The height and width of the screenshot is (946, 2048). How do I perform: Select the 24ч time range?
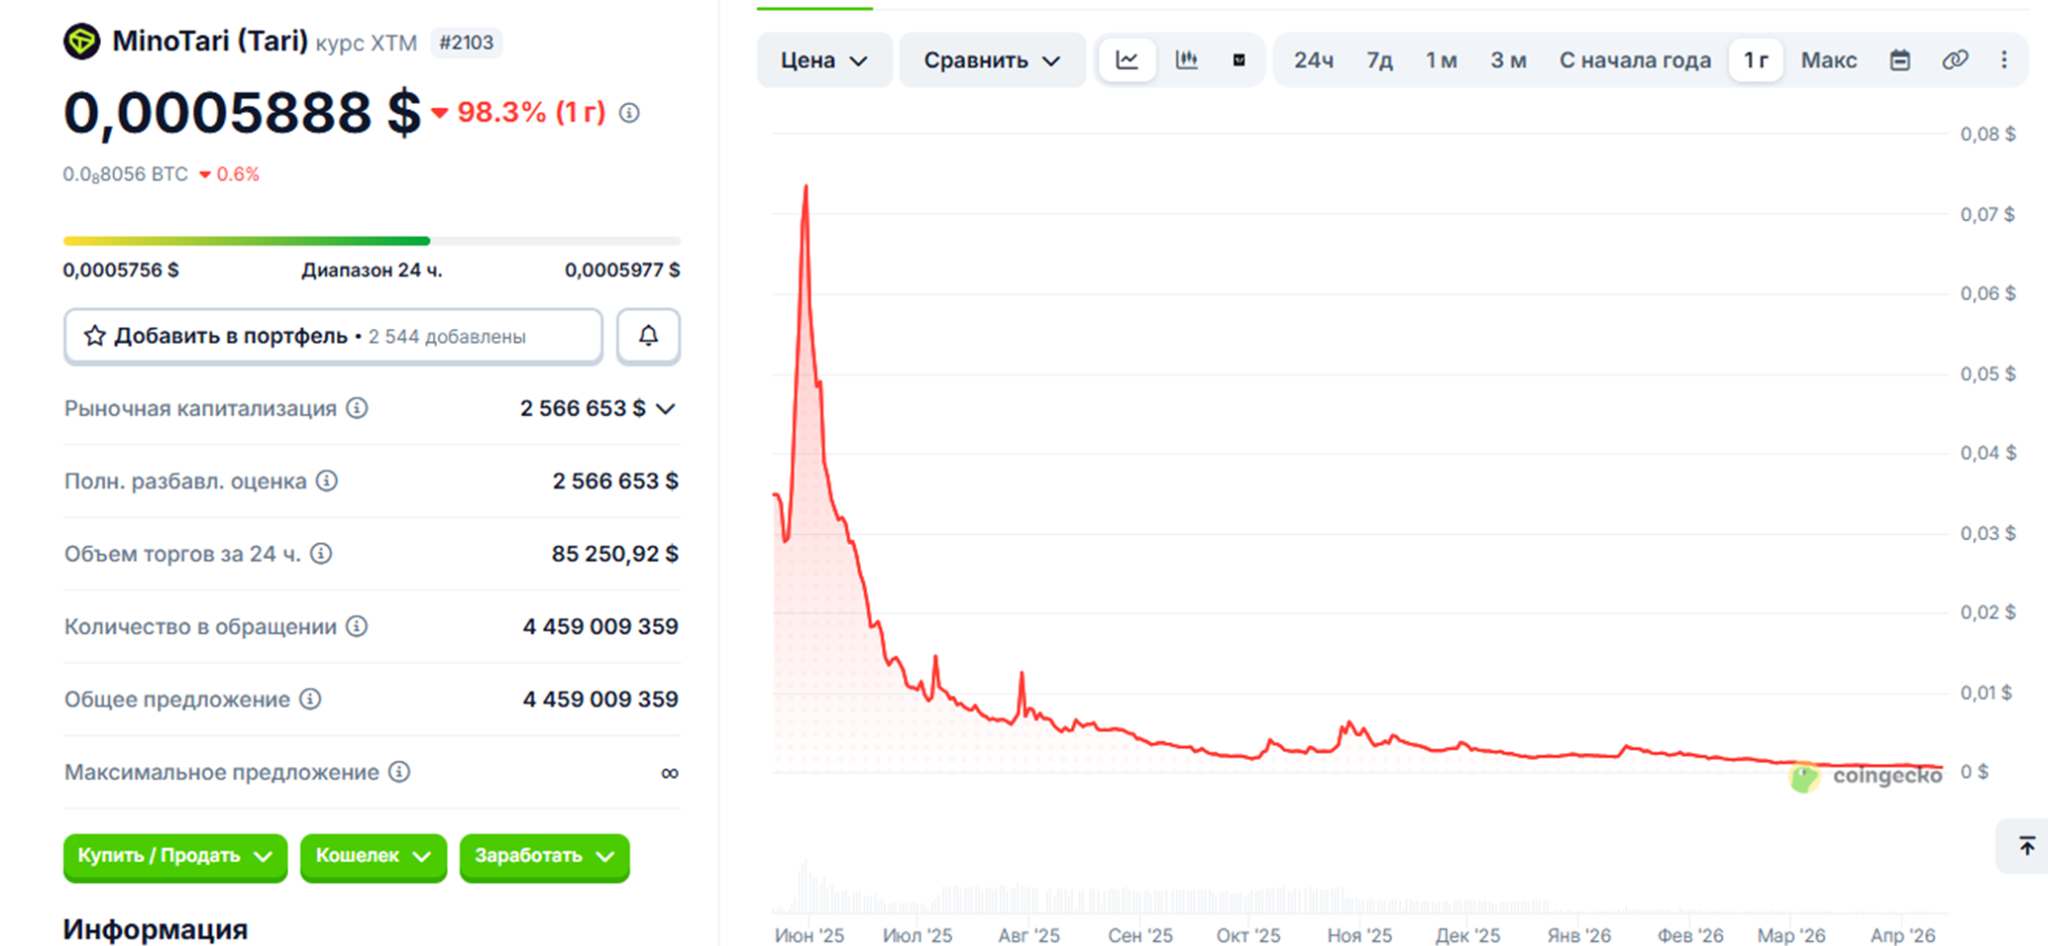(1313, 60)
